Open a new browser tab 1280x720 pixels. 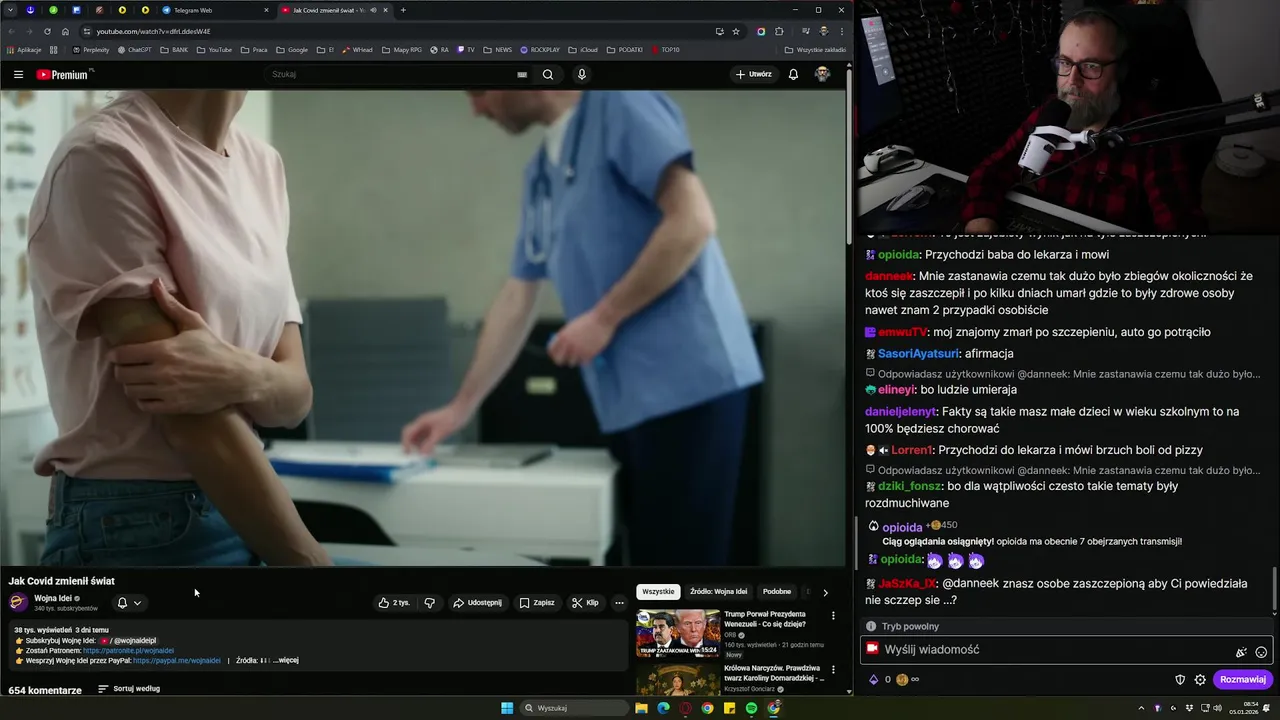(403, 10)
